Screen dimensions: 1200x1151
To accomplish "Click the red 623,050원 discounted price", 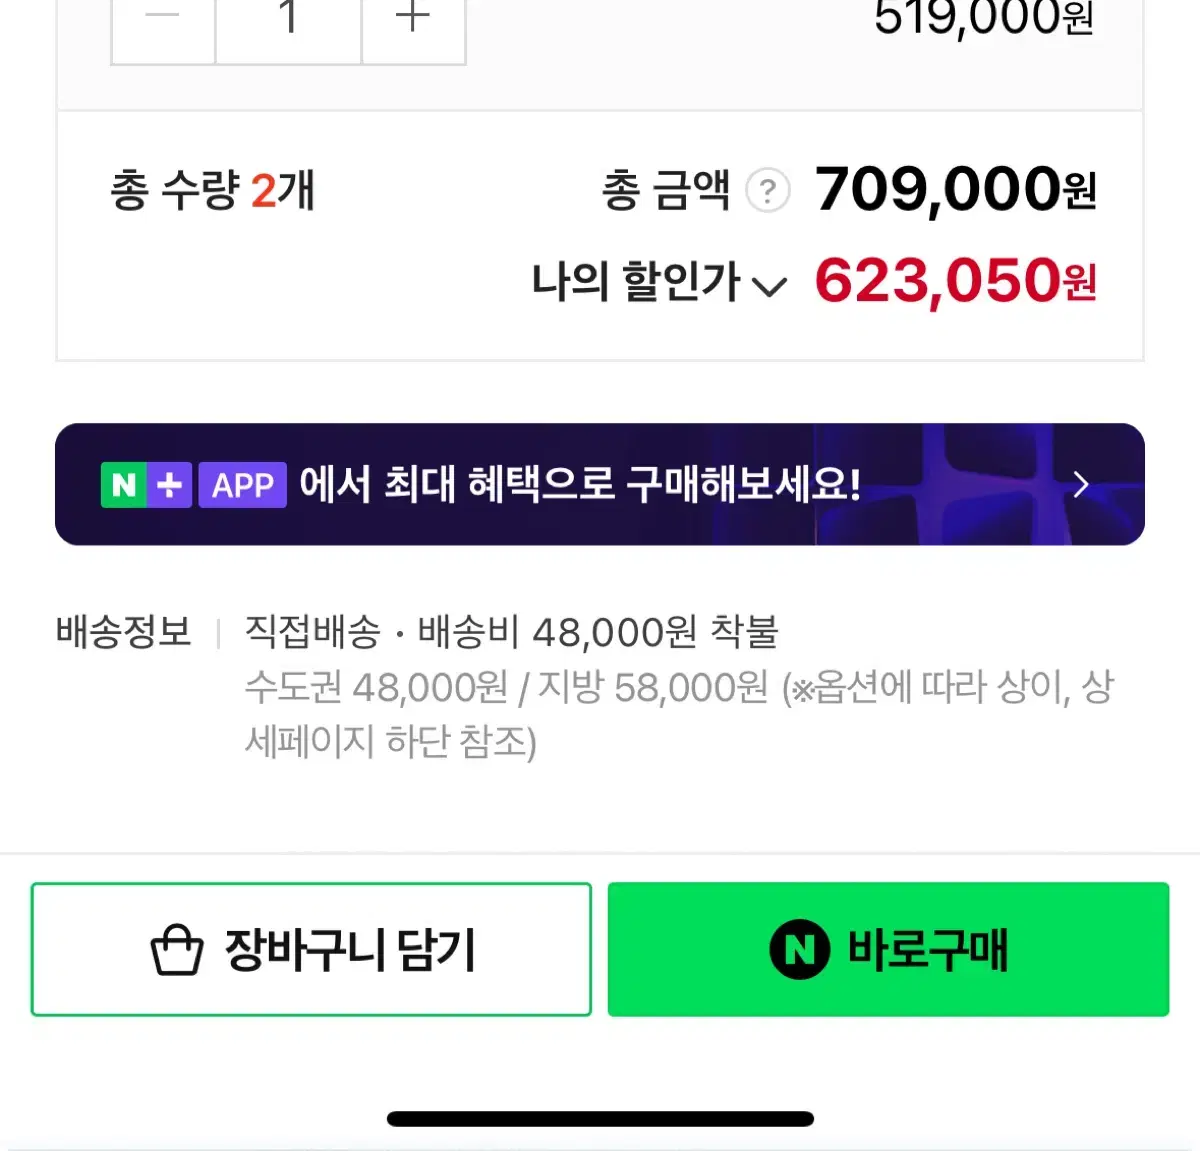I will pyautogui.click(x=955, y=281).
